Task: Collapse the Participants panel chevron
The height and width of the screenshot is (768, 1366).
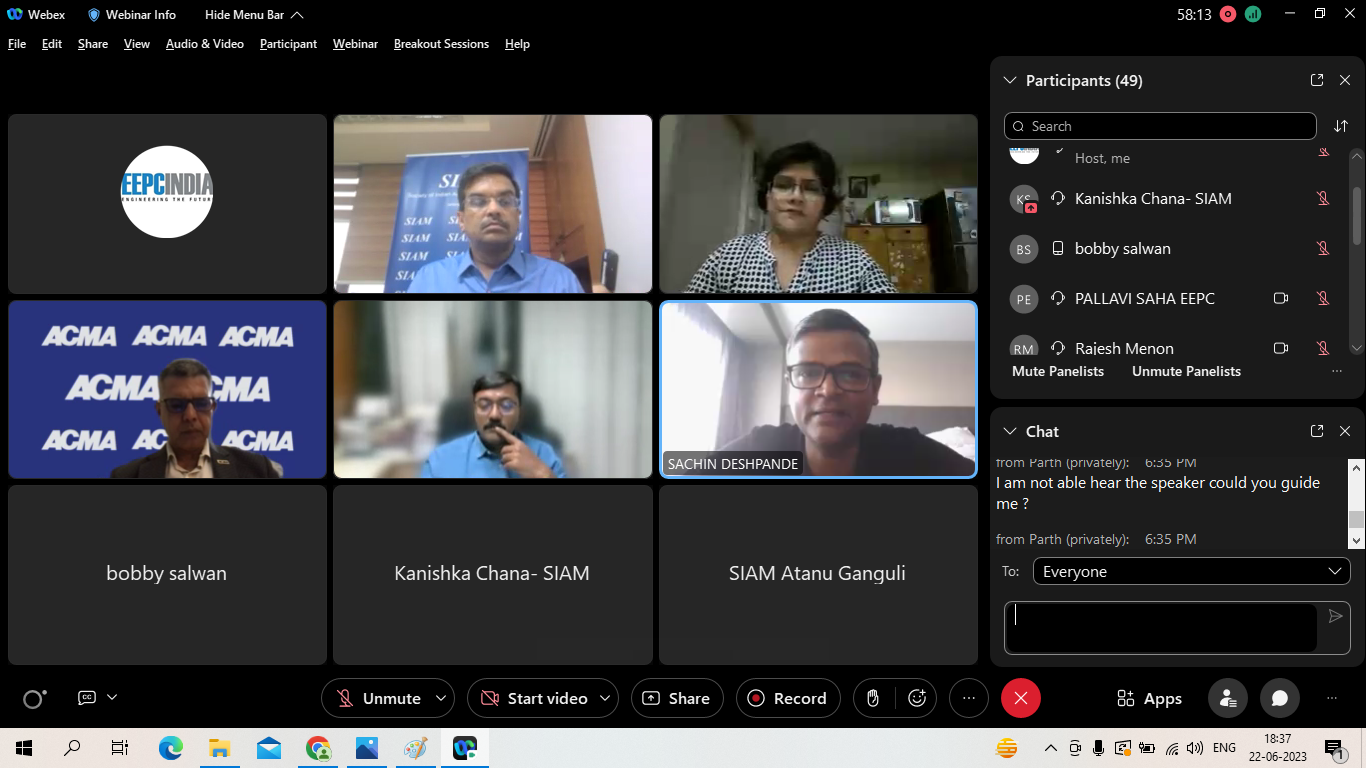Action: coord(1009,80)
